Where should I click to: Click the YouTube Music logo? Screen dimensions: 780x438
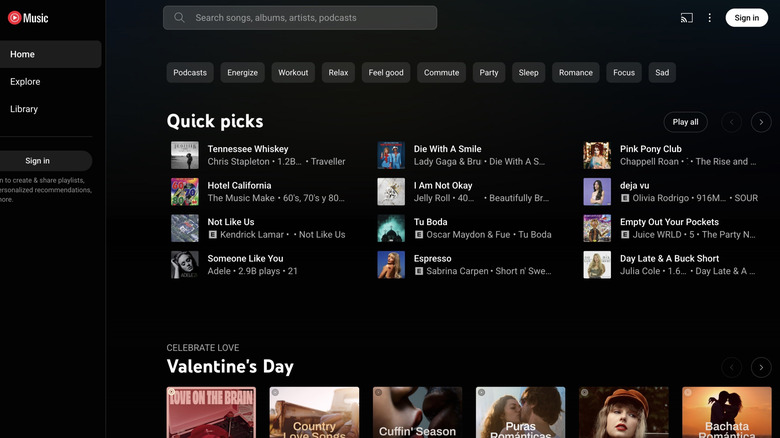28,17
